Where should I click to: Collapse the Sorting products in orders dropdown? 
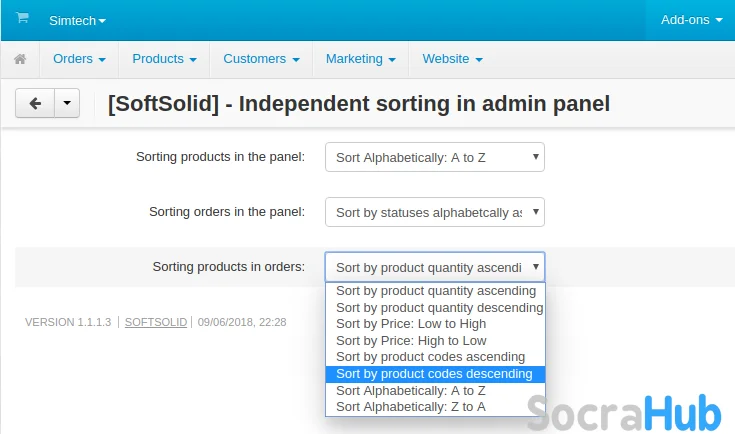(x=434, y=267)
